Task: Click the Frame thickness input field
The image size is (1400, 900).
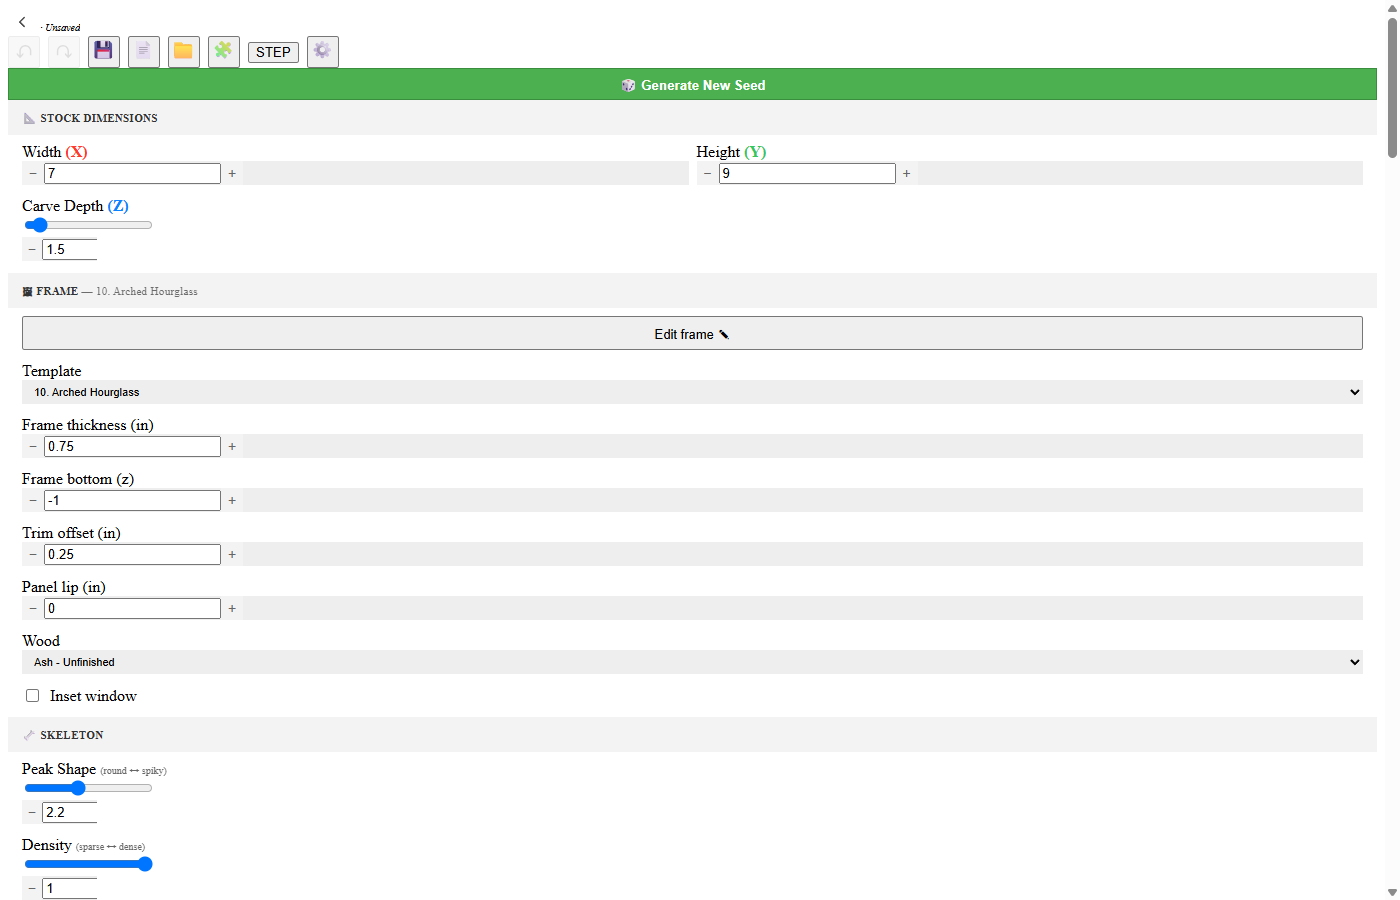Action: (x=132, y=446)
